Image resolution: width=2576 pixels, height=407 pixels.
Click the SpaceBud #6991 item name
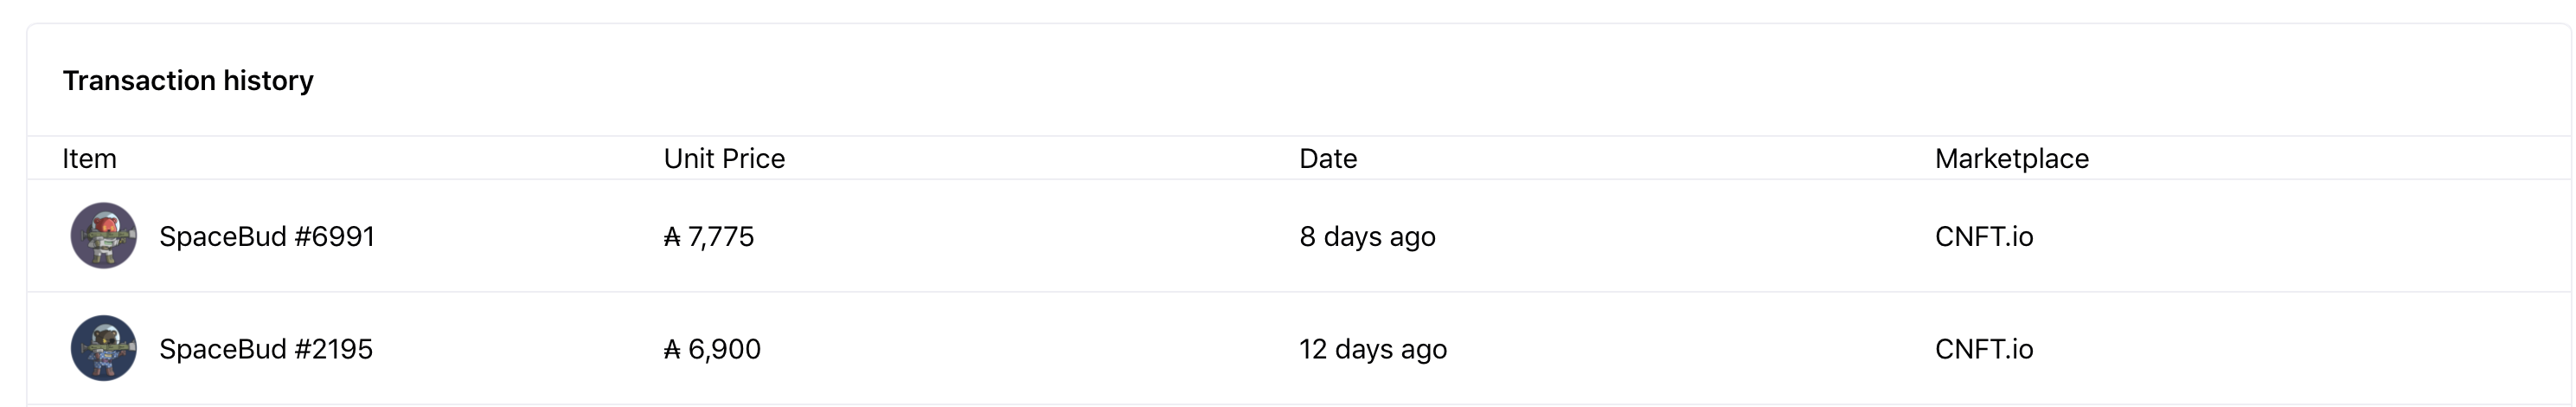click(x=267, y=237)
